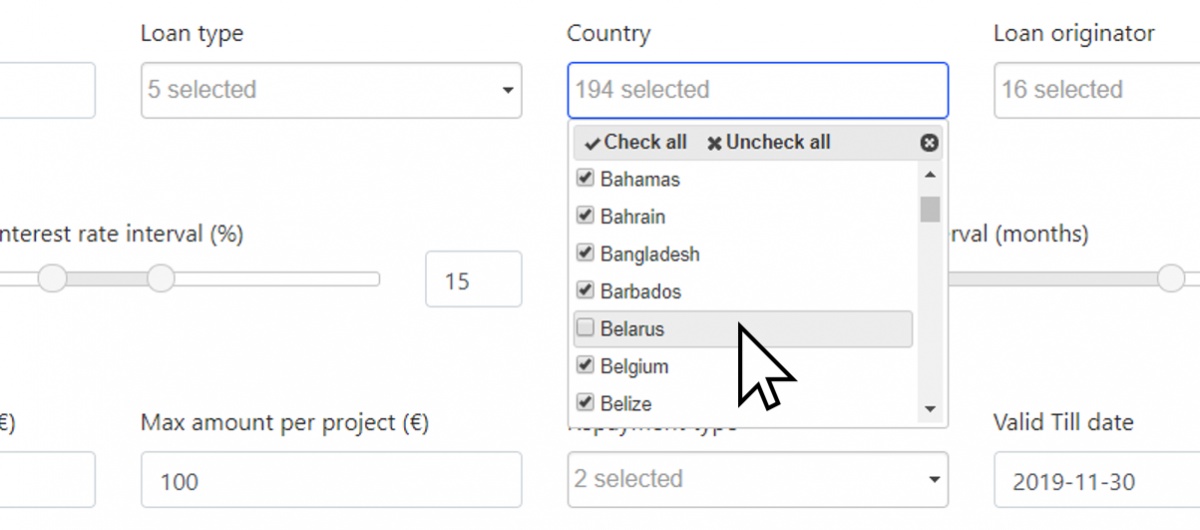Click the Valid Till date field
Image resolution: width=1200 pixels, height=530 pixels.
tap(1095, 481)
